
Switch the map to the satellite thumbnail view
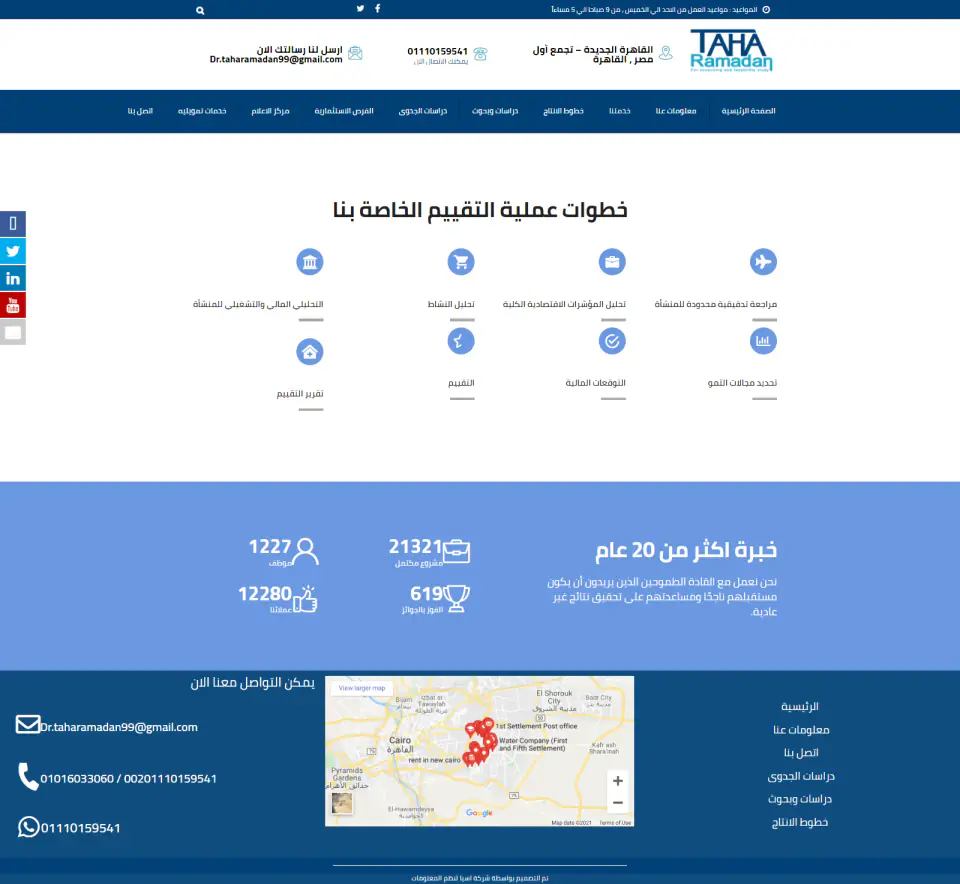pos(342,803)
